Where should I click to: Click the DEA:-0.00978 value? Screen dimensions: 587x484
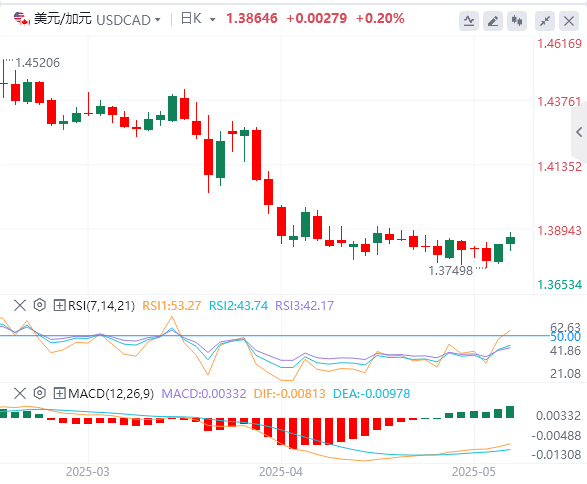(x=371, y=394)
